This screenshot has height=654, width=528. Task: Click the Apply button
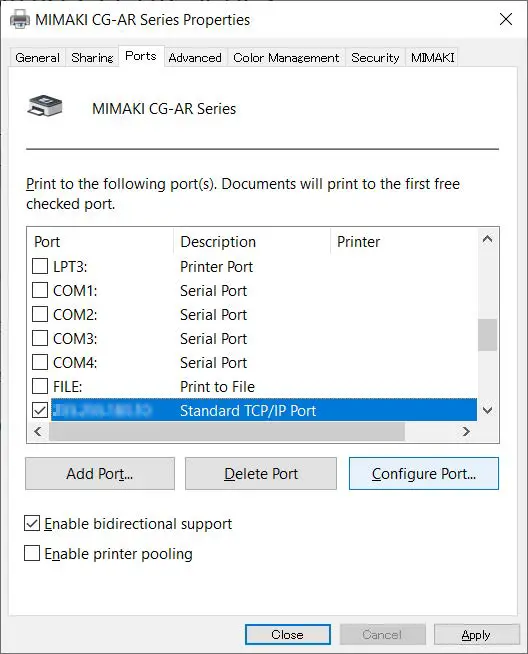(x=477, y=634)
